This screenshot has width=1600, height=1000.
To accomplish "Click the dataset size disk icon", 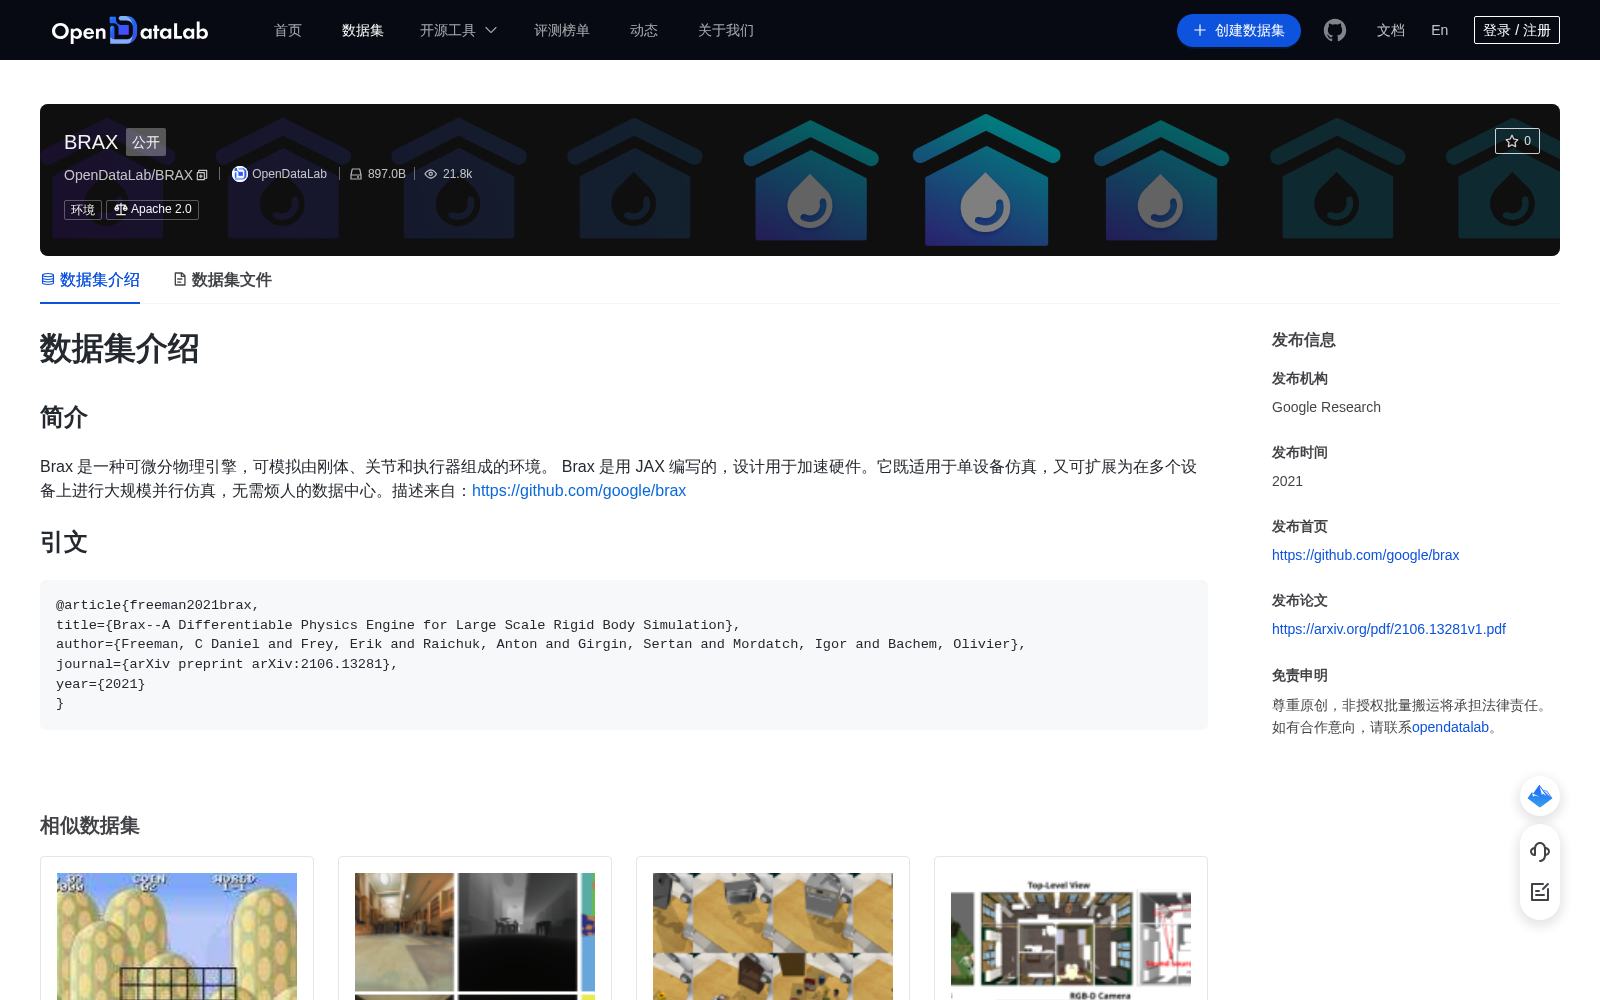I will point(356,174).
